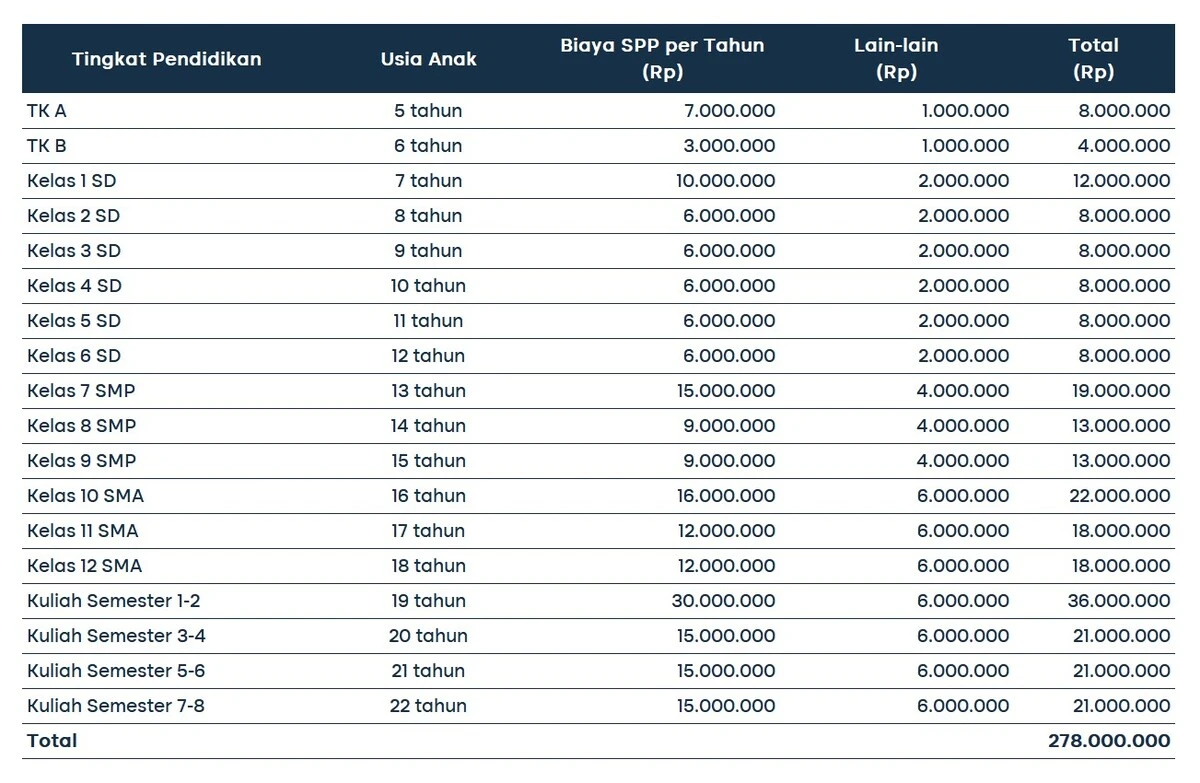Select the Lain-lain (Rp) column header
The image size is (1200, 783).
[896, 59]
